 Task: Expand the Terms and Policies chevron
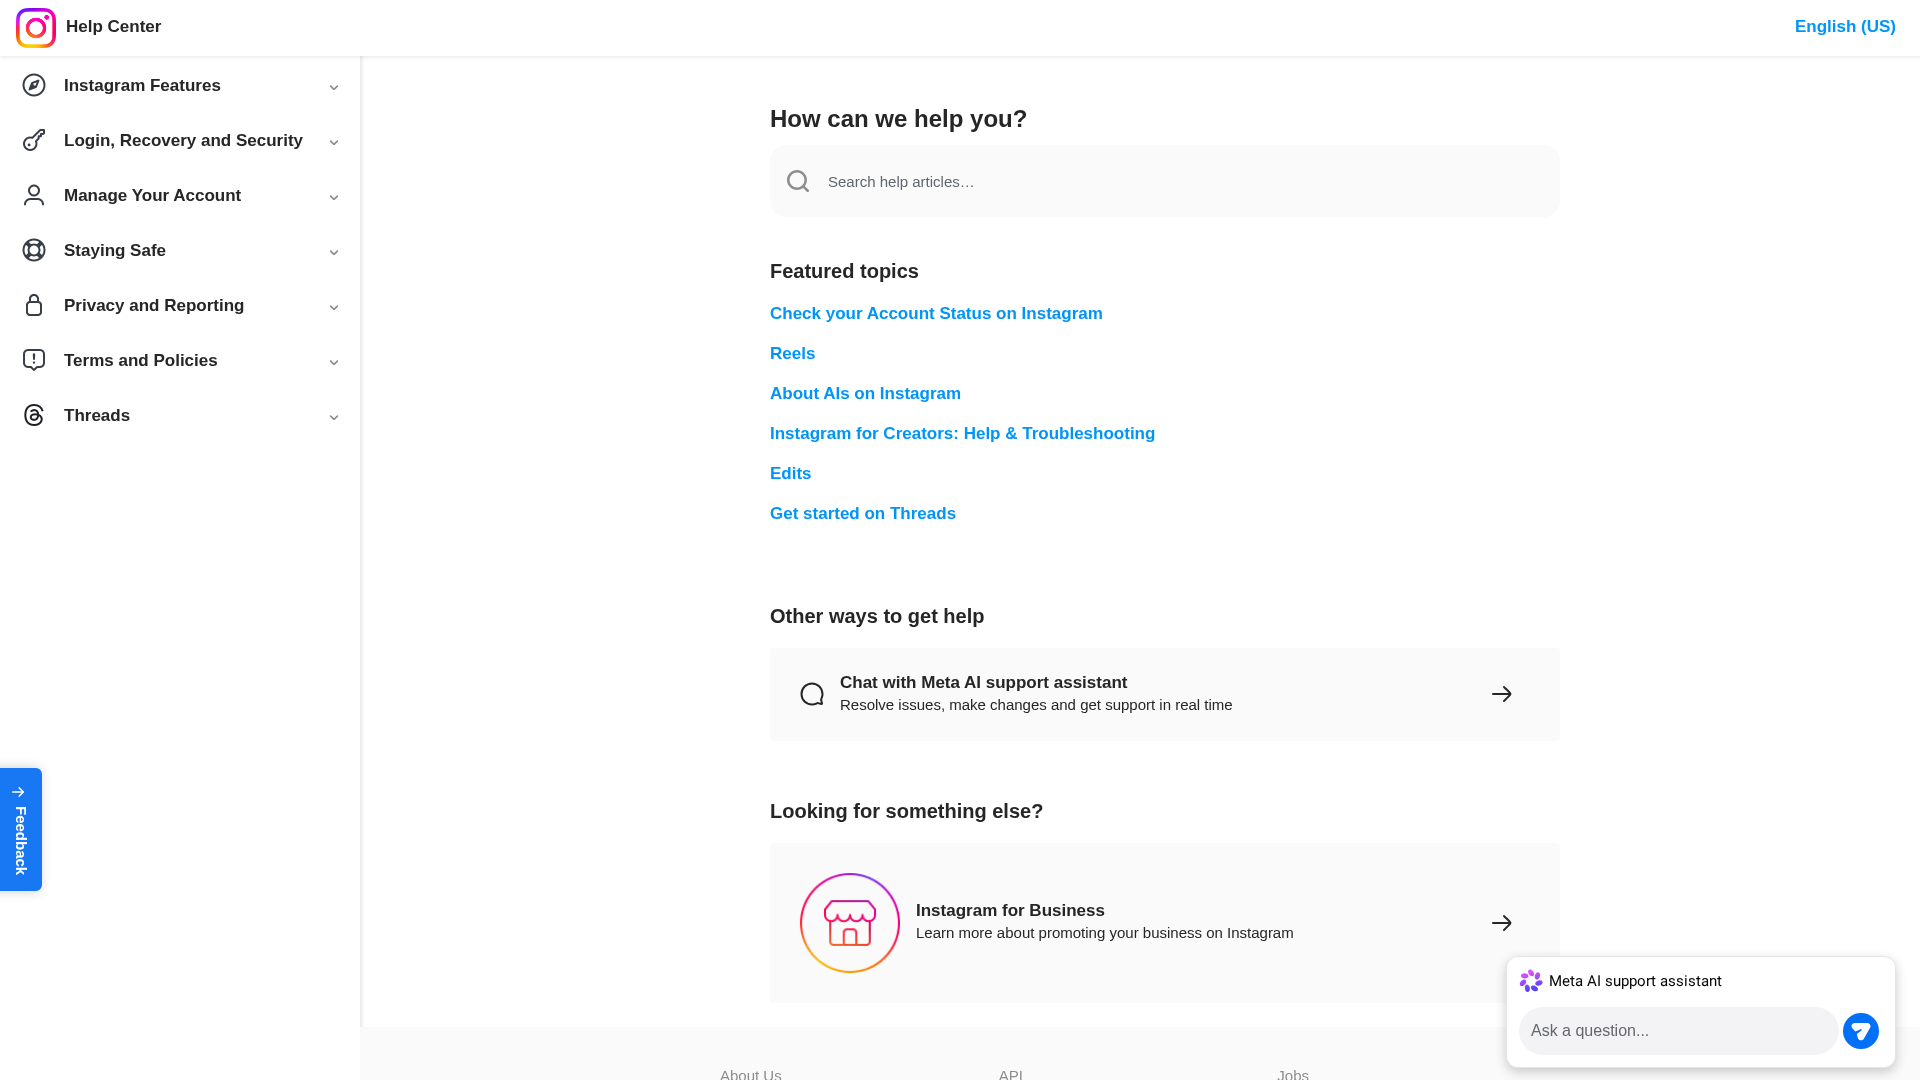coord(334,362)
